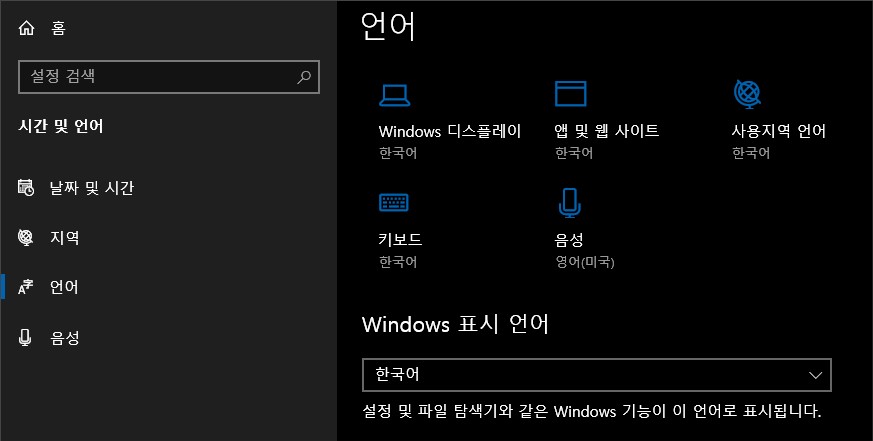Click the 키보드 keyboard icon tile

pos(394,202)
